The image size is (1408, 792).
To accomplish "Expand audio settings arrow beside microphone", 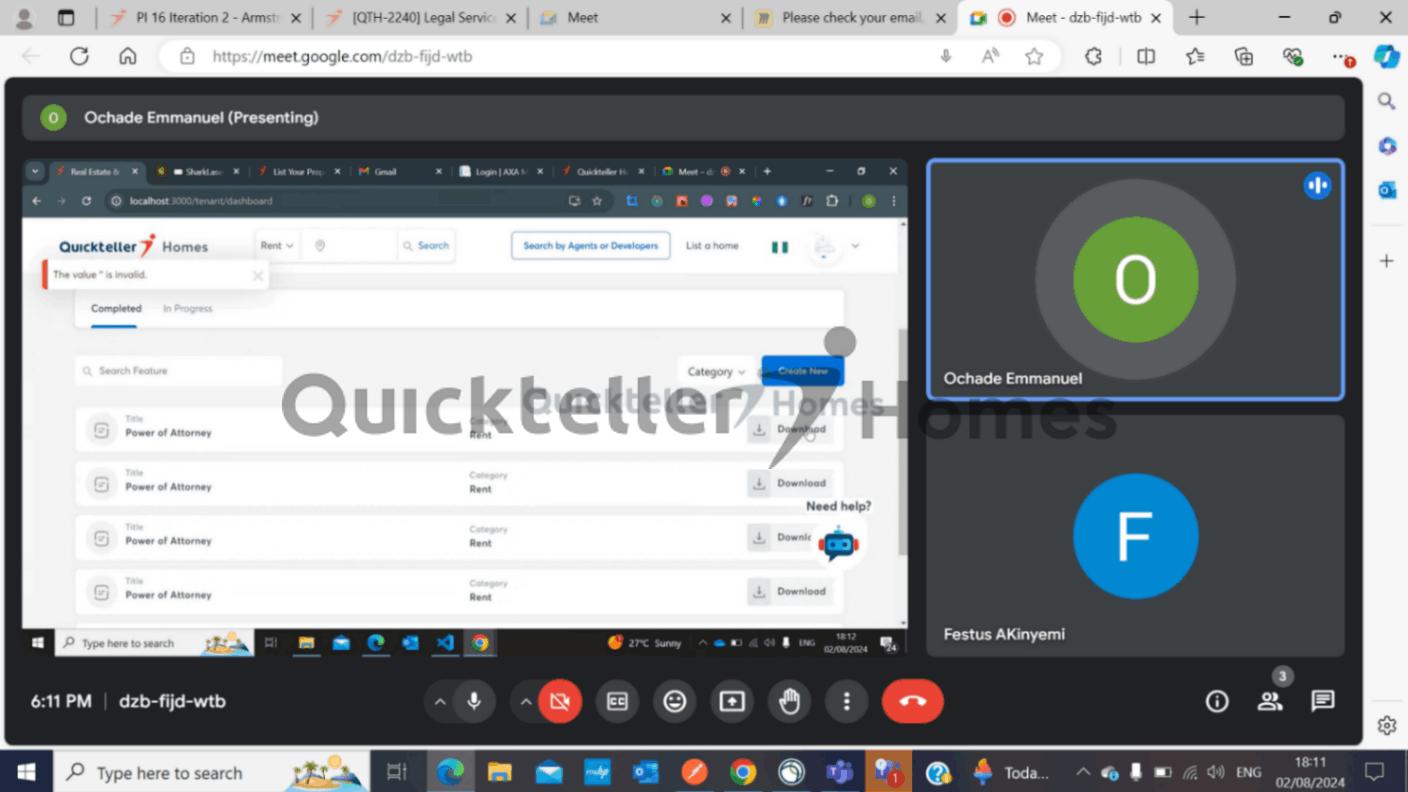I will [439, 702].
